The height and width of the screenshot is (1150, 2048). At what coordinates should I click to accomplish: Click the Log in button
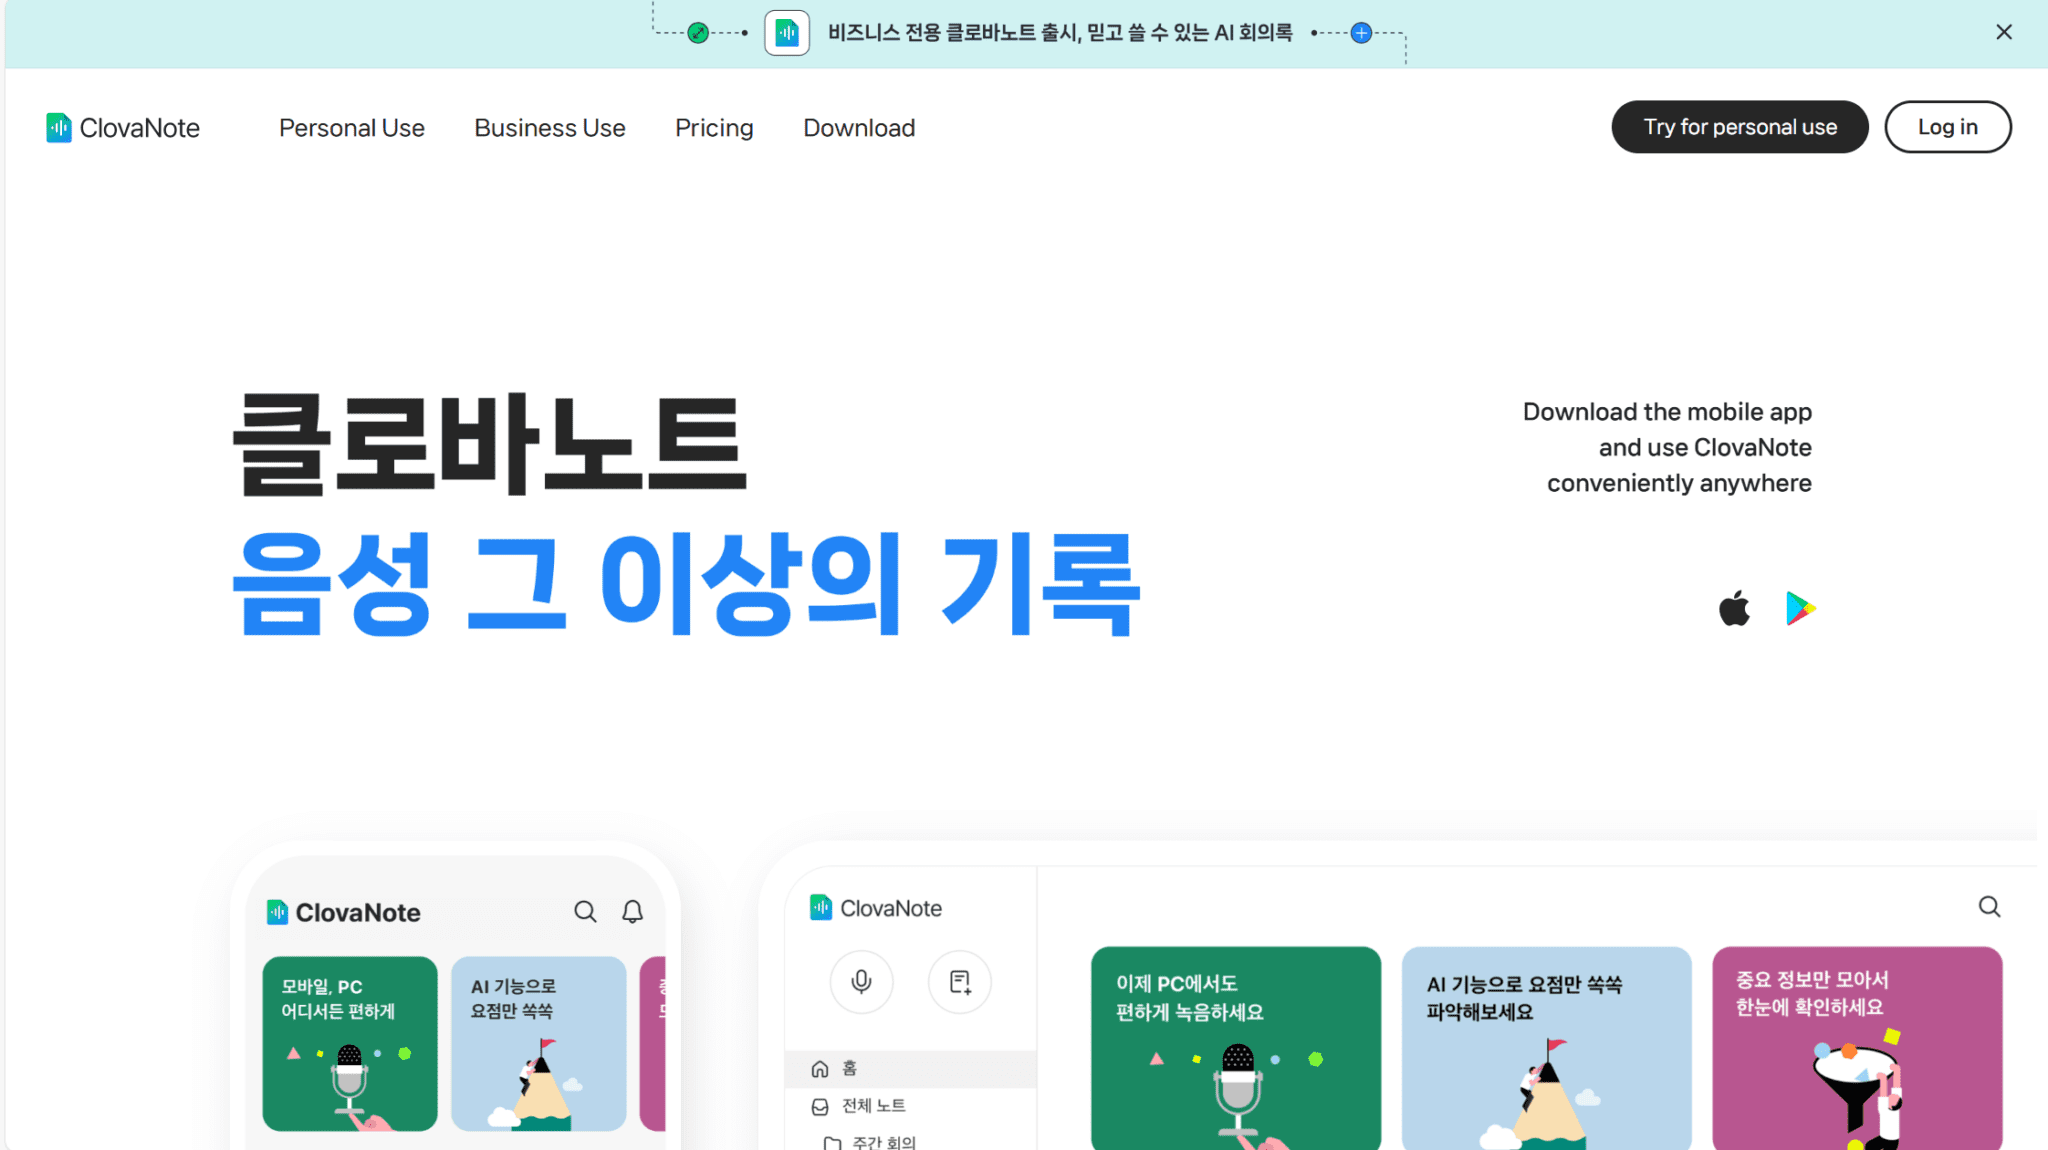point(1948,127)
